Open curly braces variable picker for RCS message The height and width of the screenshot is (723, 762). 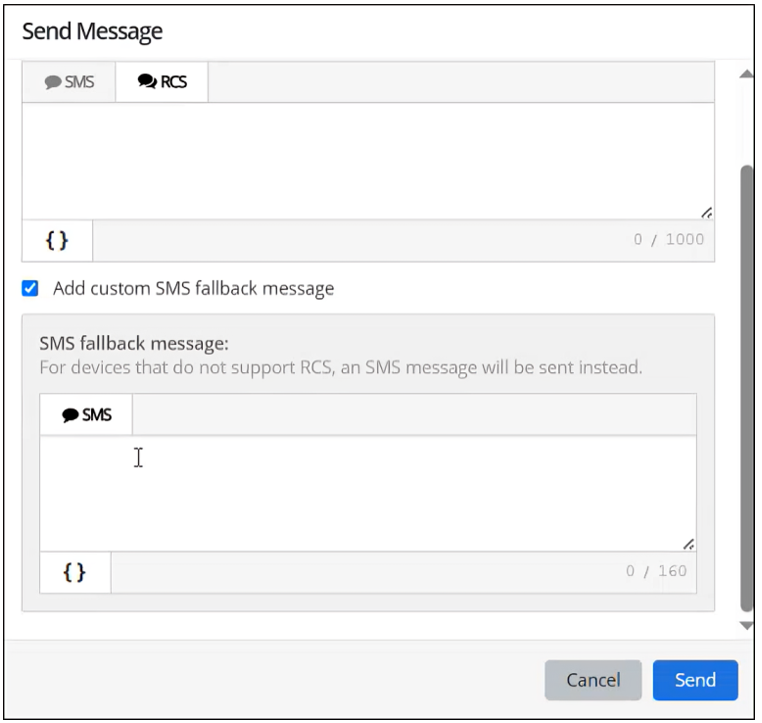(x=57, y=240)
